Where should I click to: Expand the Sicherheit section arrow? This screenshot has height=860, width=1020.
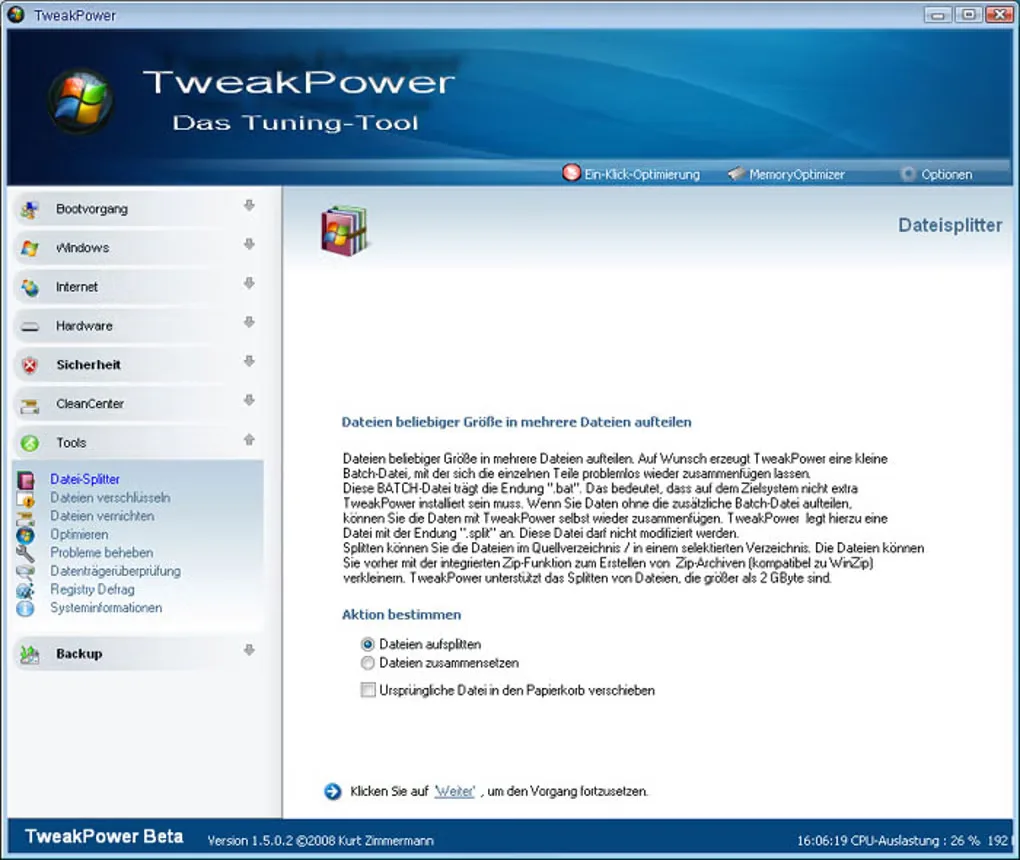click(x=249, y=362)
